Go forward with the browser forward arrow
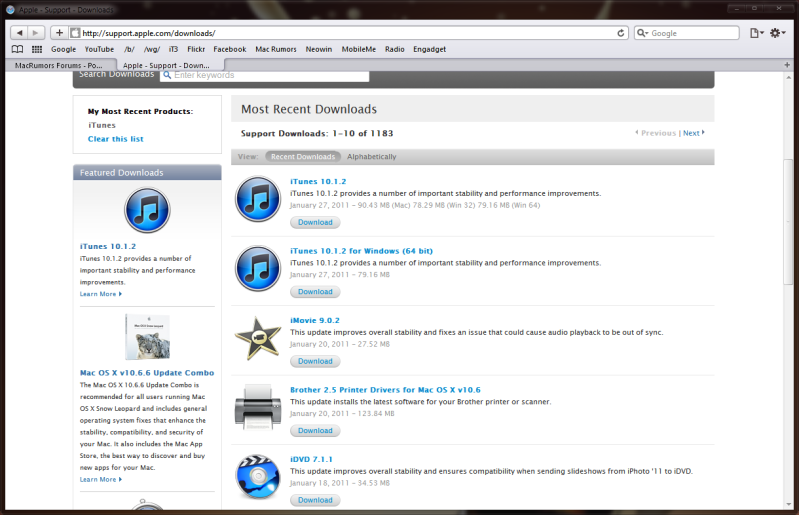Screen dimensions: 799x515 coord(36,33)
